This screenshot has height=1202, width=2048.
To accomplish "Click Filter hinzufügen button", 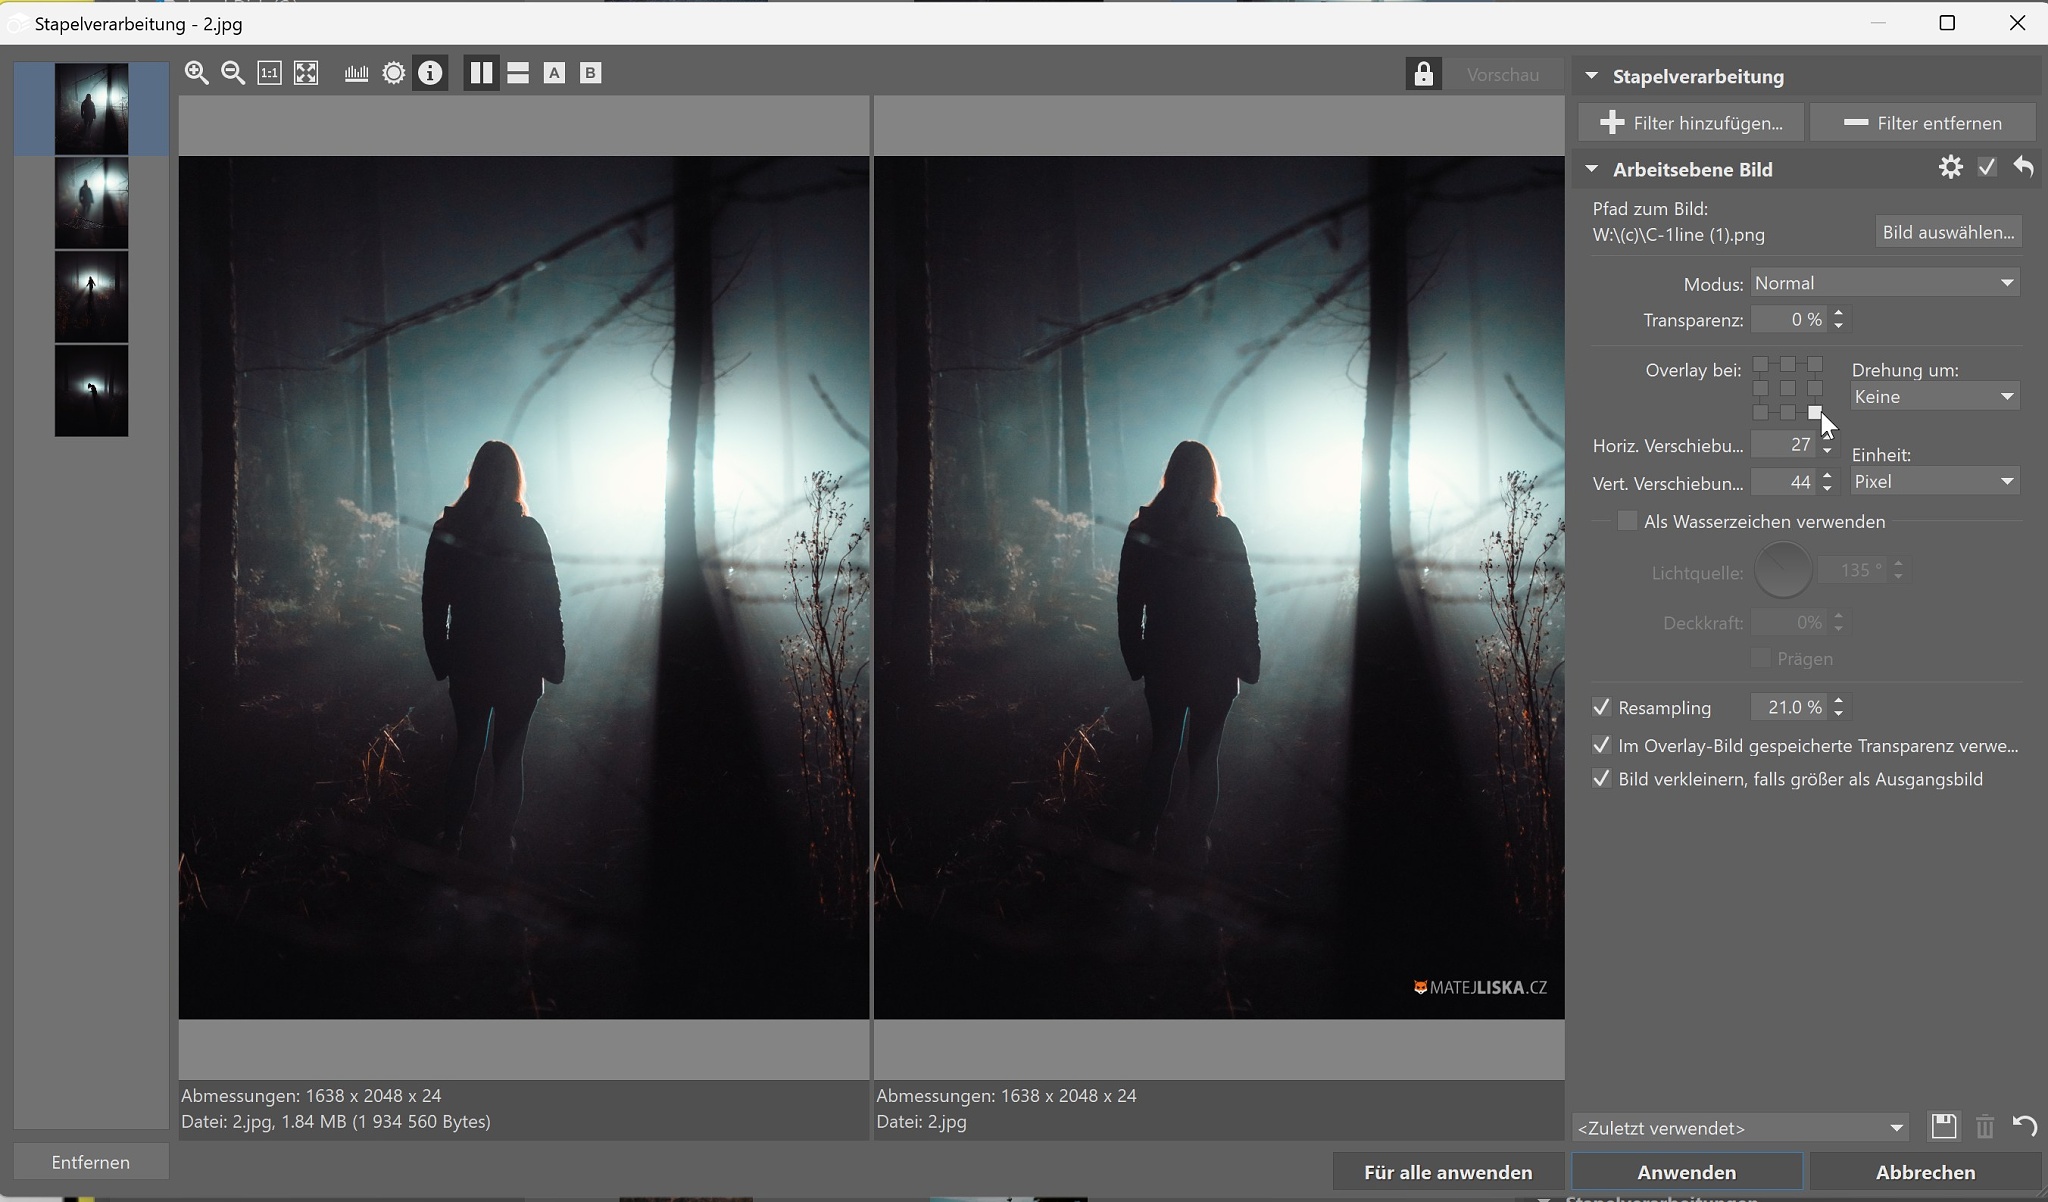I will click(1691, 123).
